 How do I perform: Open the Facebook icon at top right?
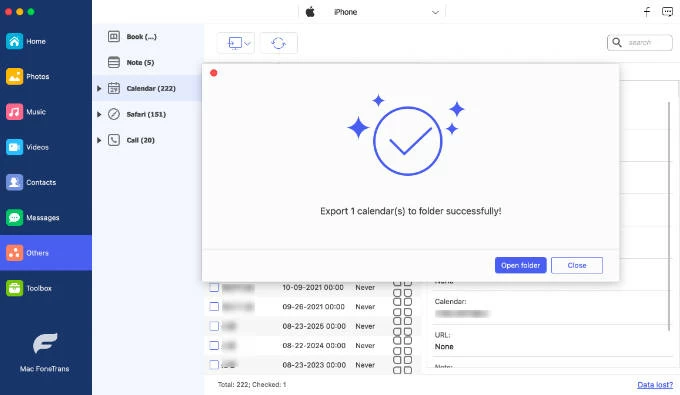tap(647, 12)
